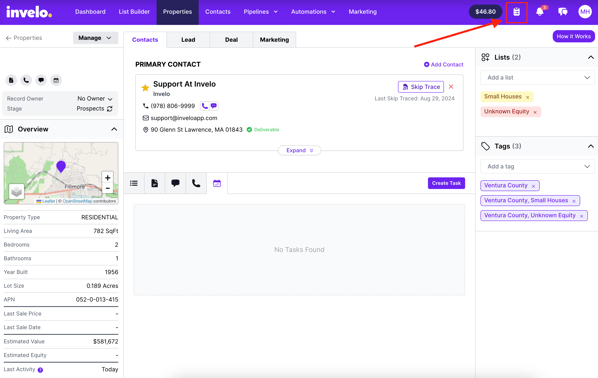The height and width of the screenshot is (378, 598).
Task: Toggle the primary contact star
Action: click(145, 88)
